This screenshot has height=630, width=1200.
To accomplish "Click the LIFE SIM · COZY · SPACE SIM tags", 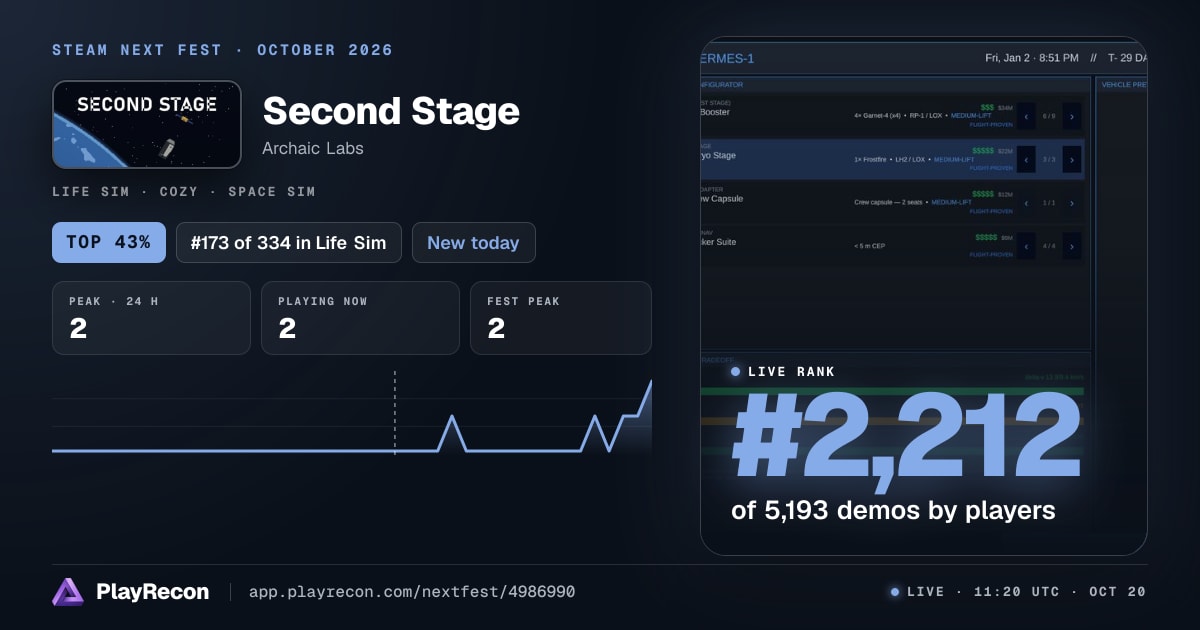I will tap(184, 191).
